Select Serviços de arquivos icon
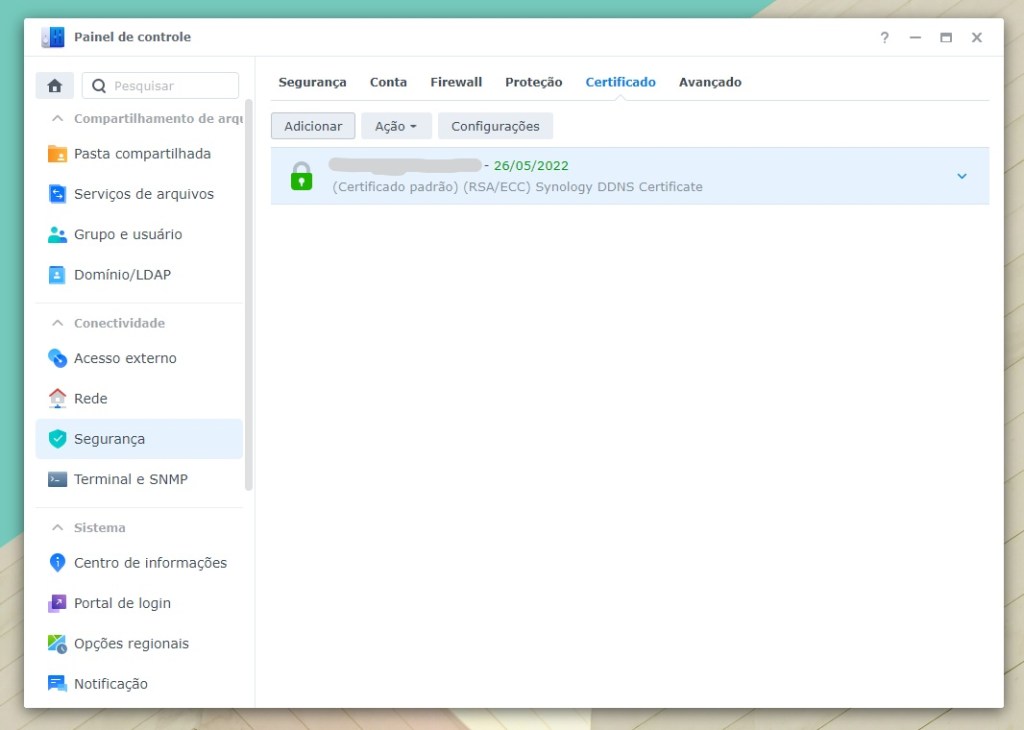 (x=58, y=194)
